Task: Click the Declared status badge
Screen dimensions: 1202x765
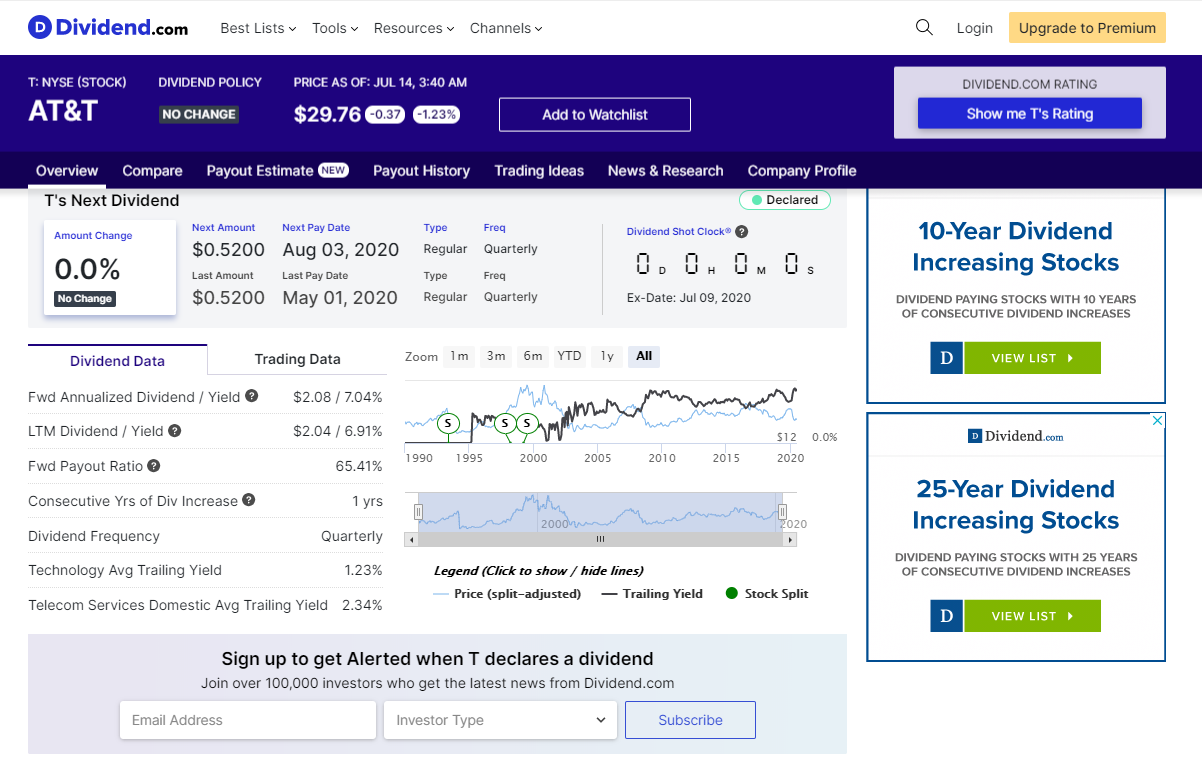Action: click(785, 200)
